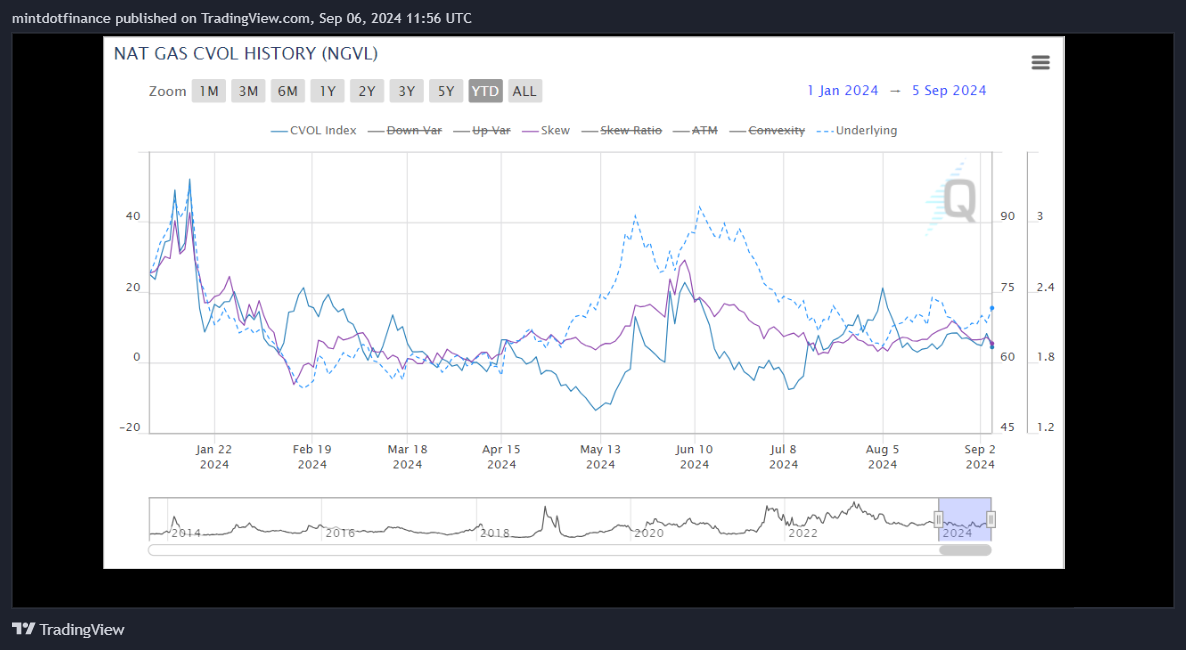Image resolution: width=1186 pixels, height=650 pixels.
Task: Click the 2020 mark in the navigator
Action: [x=649, y=533]
